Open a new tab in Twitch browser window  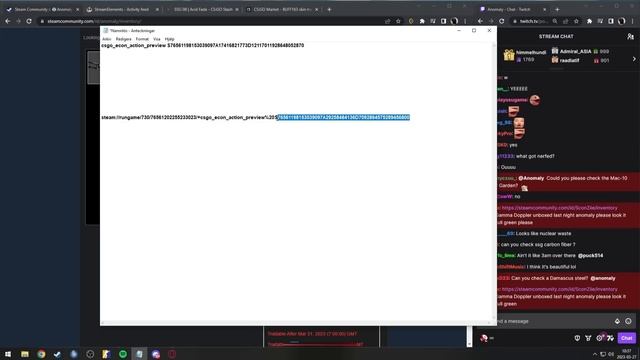coord(558,9)
